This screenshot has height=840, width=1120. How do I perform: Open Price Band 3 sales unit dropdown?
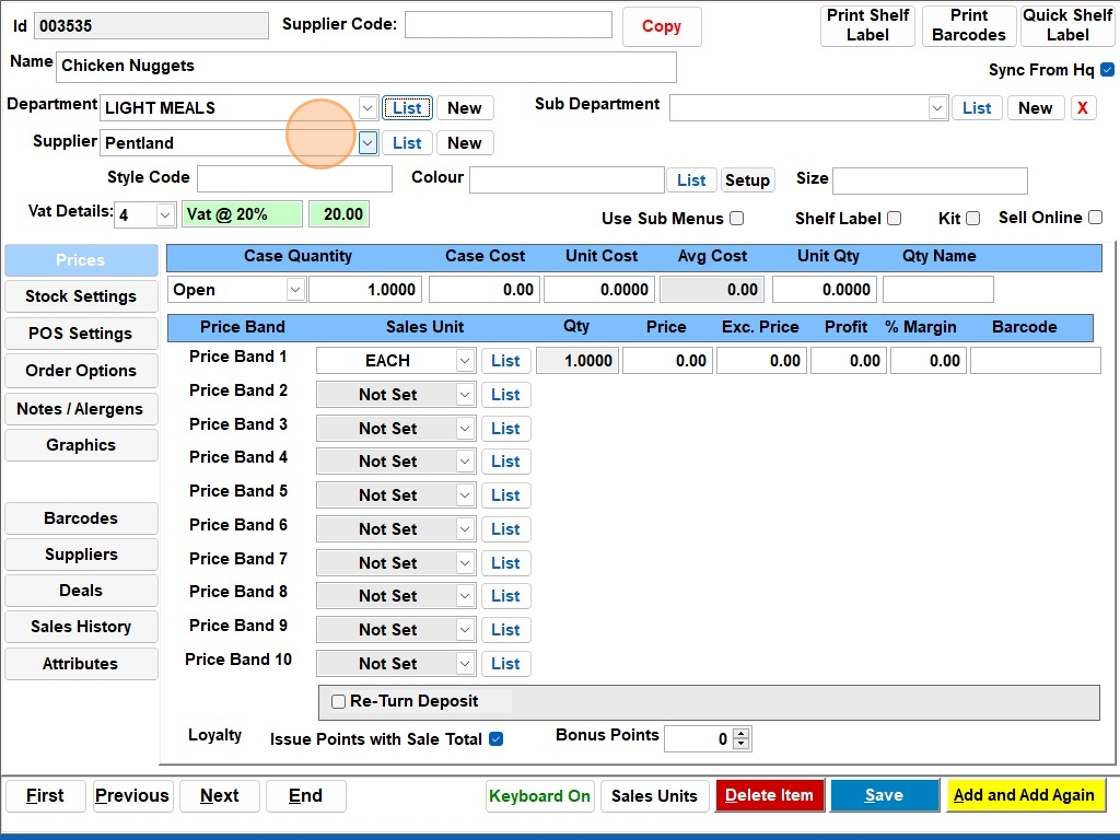coord(465,429)
